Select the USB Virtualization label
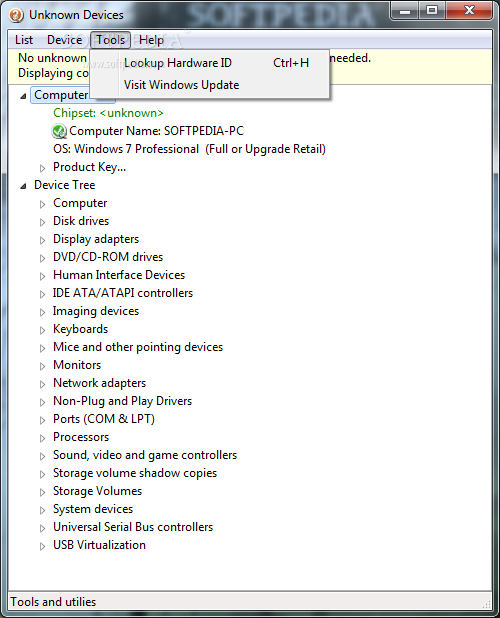This screenshot has width=500, height=618. [x=99, y=545]
